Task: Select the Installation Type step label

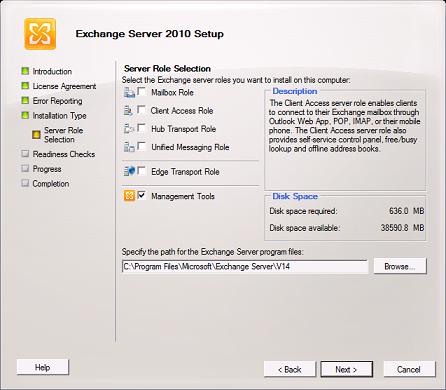Action: [59, 116]
